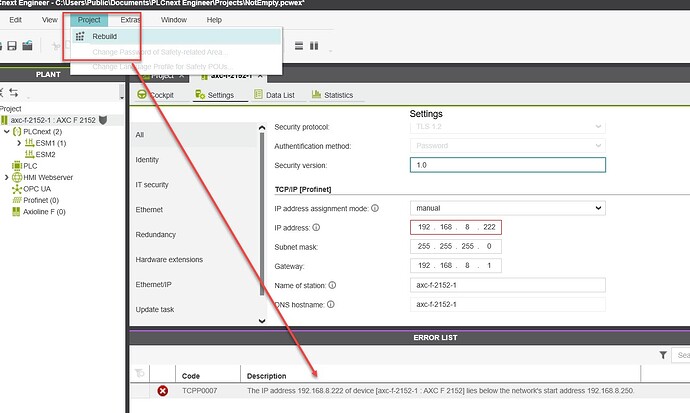This screenshot has height=413, width=690.
Task: Click the TCPP0007 error code cell
Action: coord(199,391)
